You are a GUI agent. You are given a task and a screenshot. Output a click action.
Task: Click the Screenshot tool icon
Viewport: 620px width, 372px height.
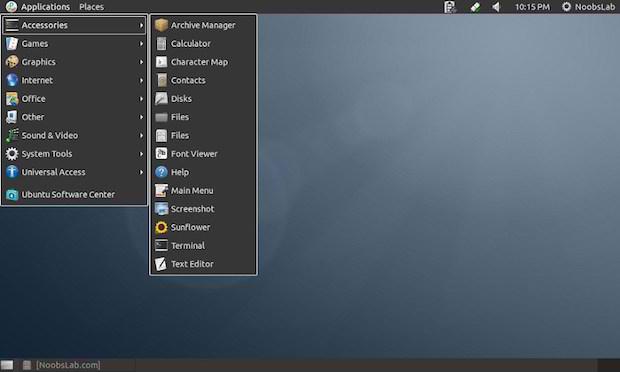pyautogui.click(x=161, y=209)
